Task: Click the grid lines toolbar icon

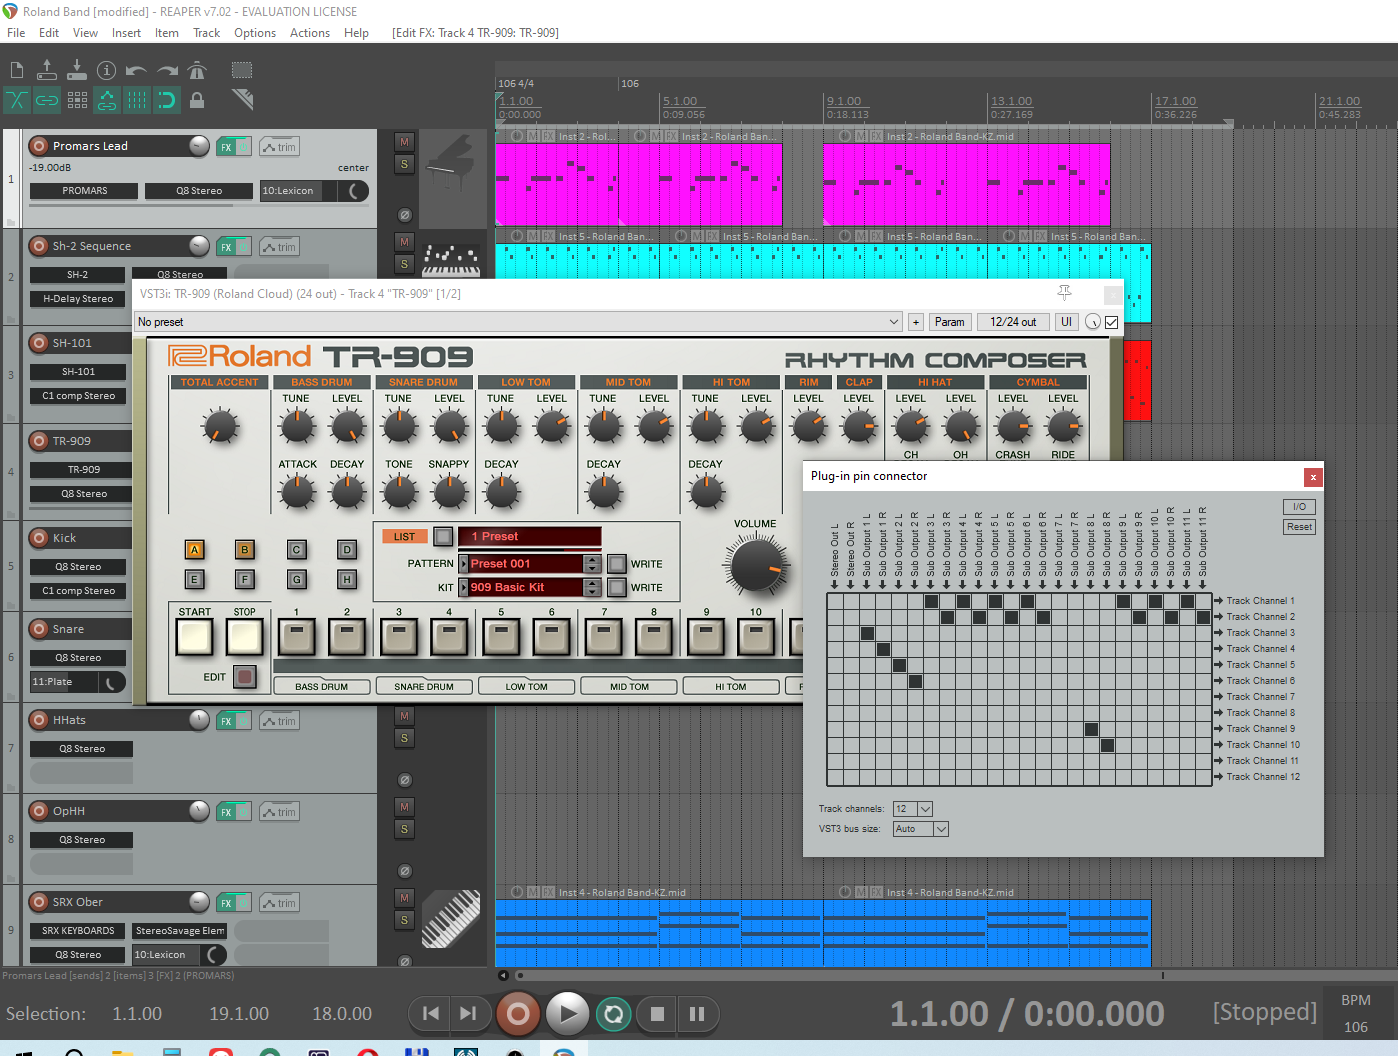Action: coord(137,100)
